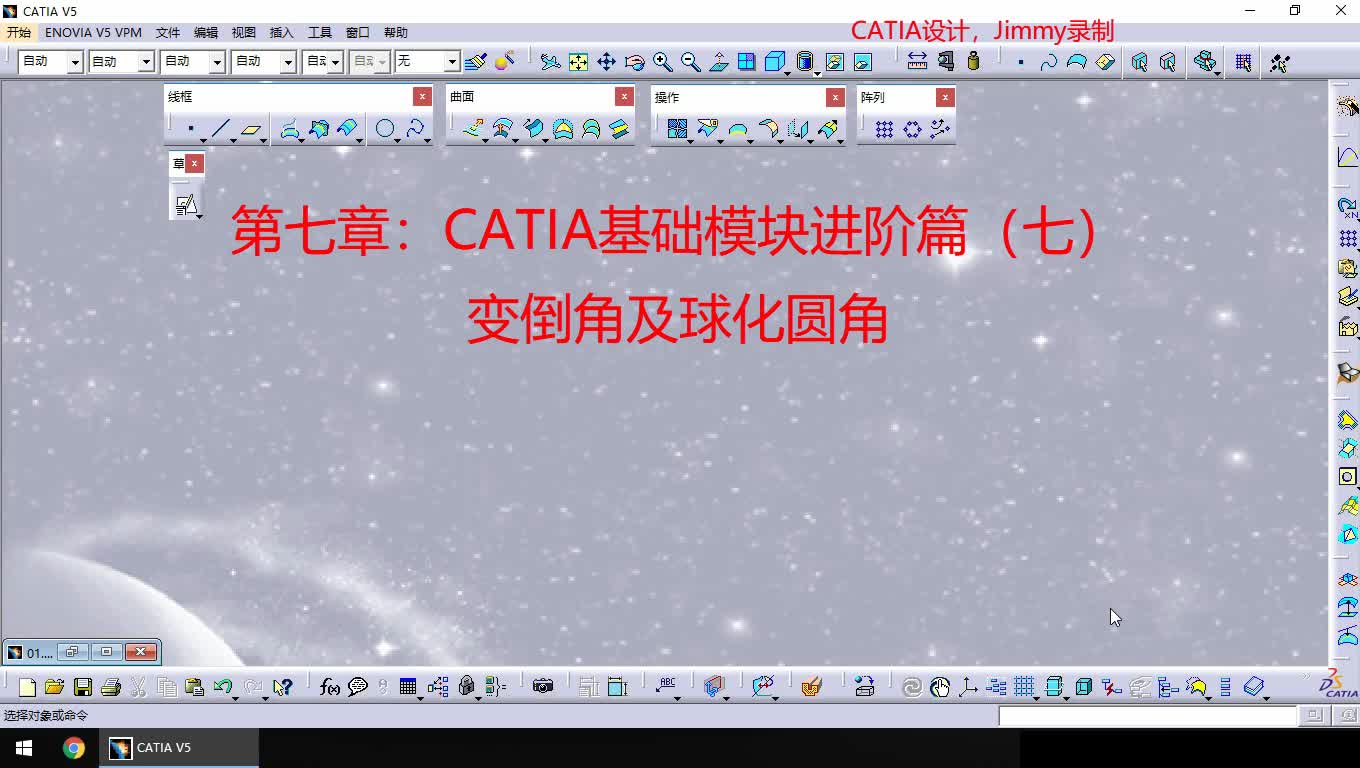Click the Windows Start button

[24, 748]
